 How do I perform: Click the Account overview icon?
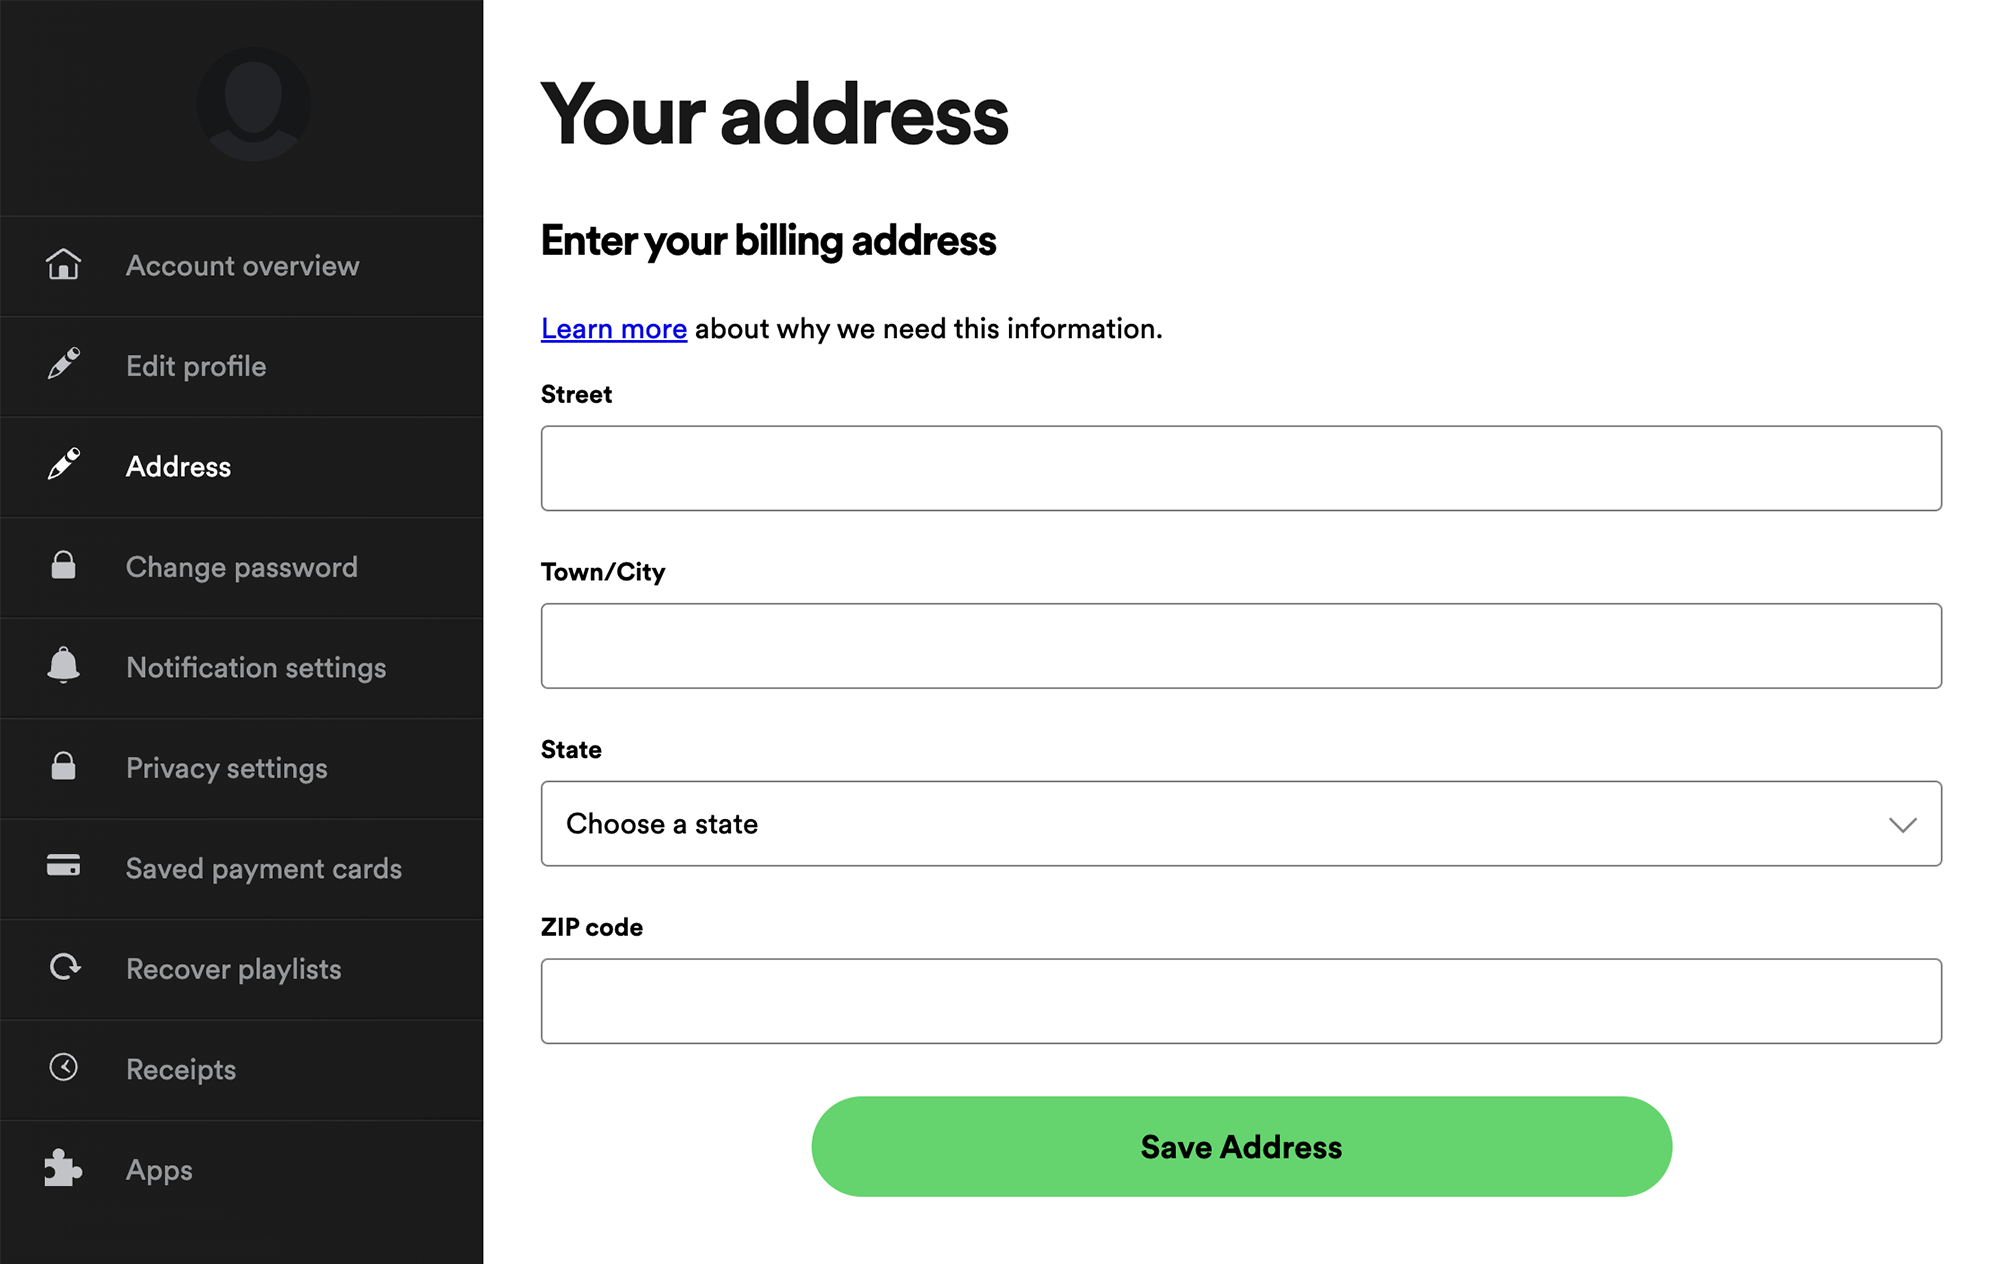[63, 266]
